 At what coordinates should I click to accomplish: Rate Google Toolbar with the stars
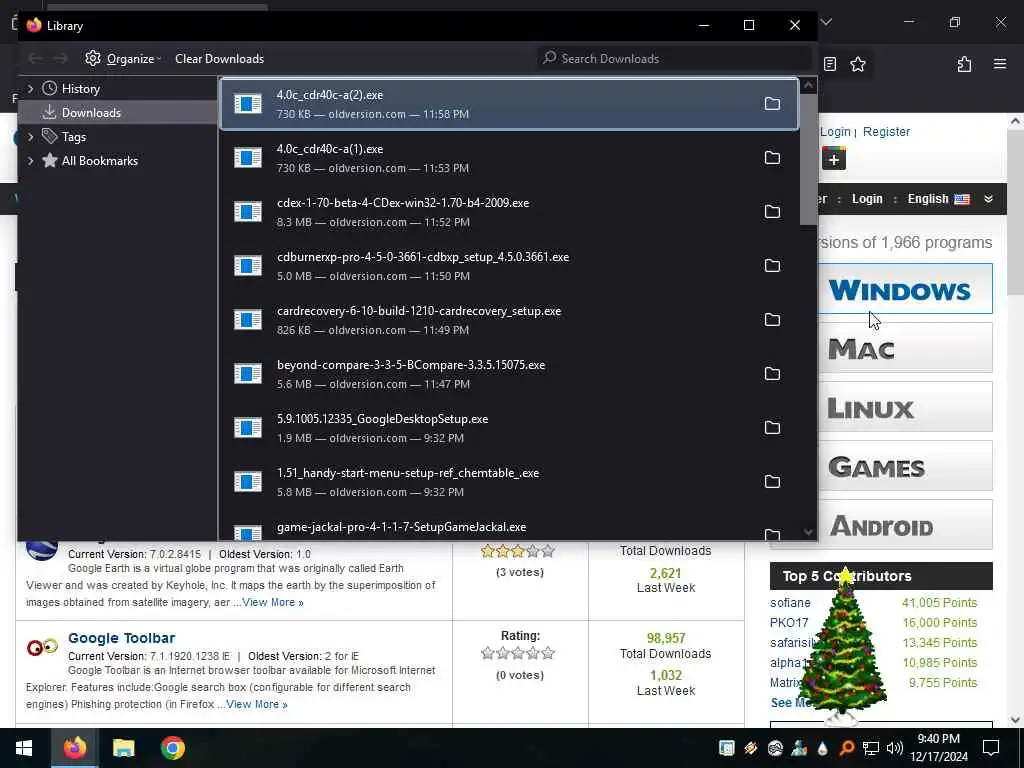coord(518,653)
